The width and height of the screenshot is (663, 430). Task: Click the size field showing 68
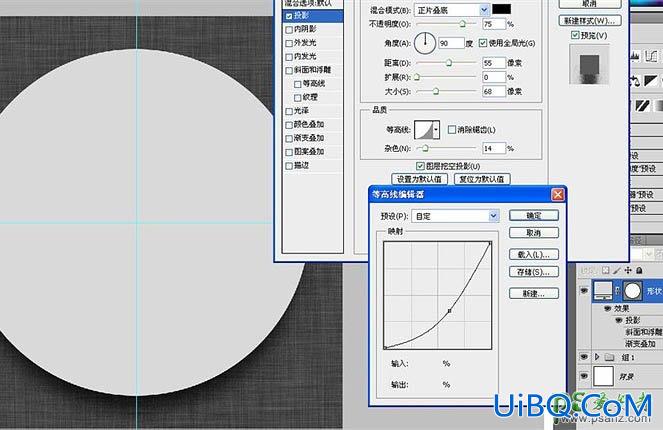(x=494, y=91)
